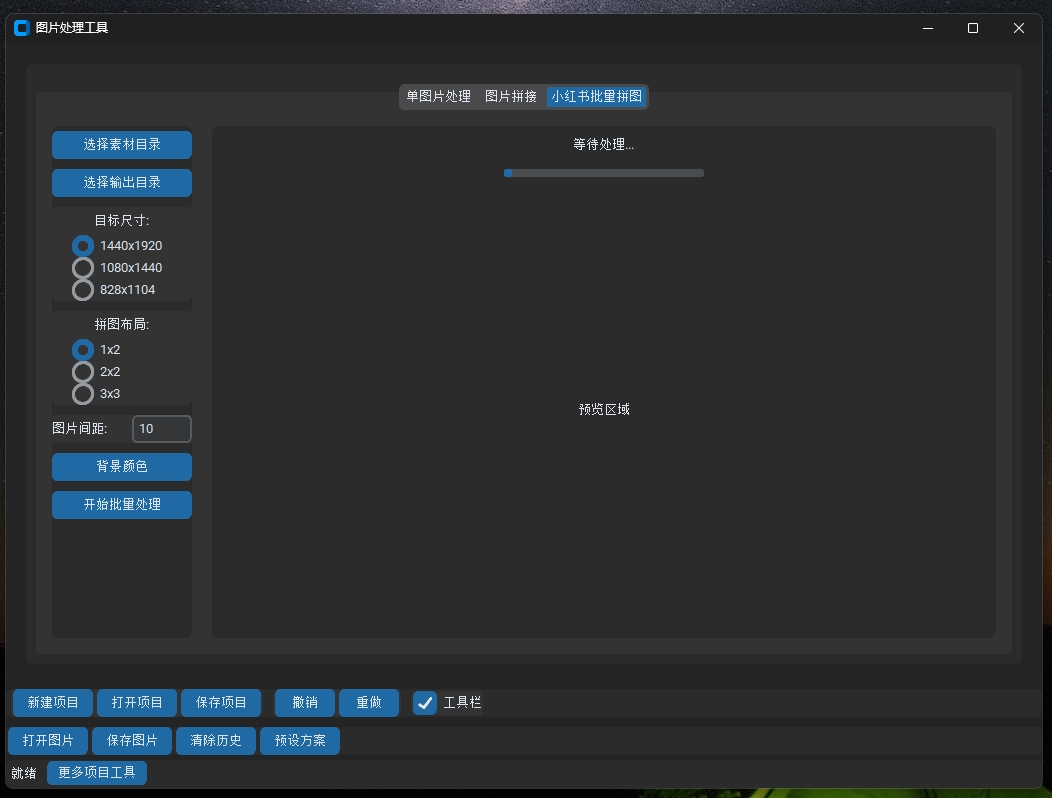Click 选择输出目录 button
Image resolution: width=1052 pixels, height=798 pixels.
coord(122,183)
